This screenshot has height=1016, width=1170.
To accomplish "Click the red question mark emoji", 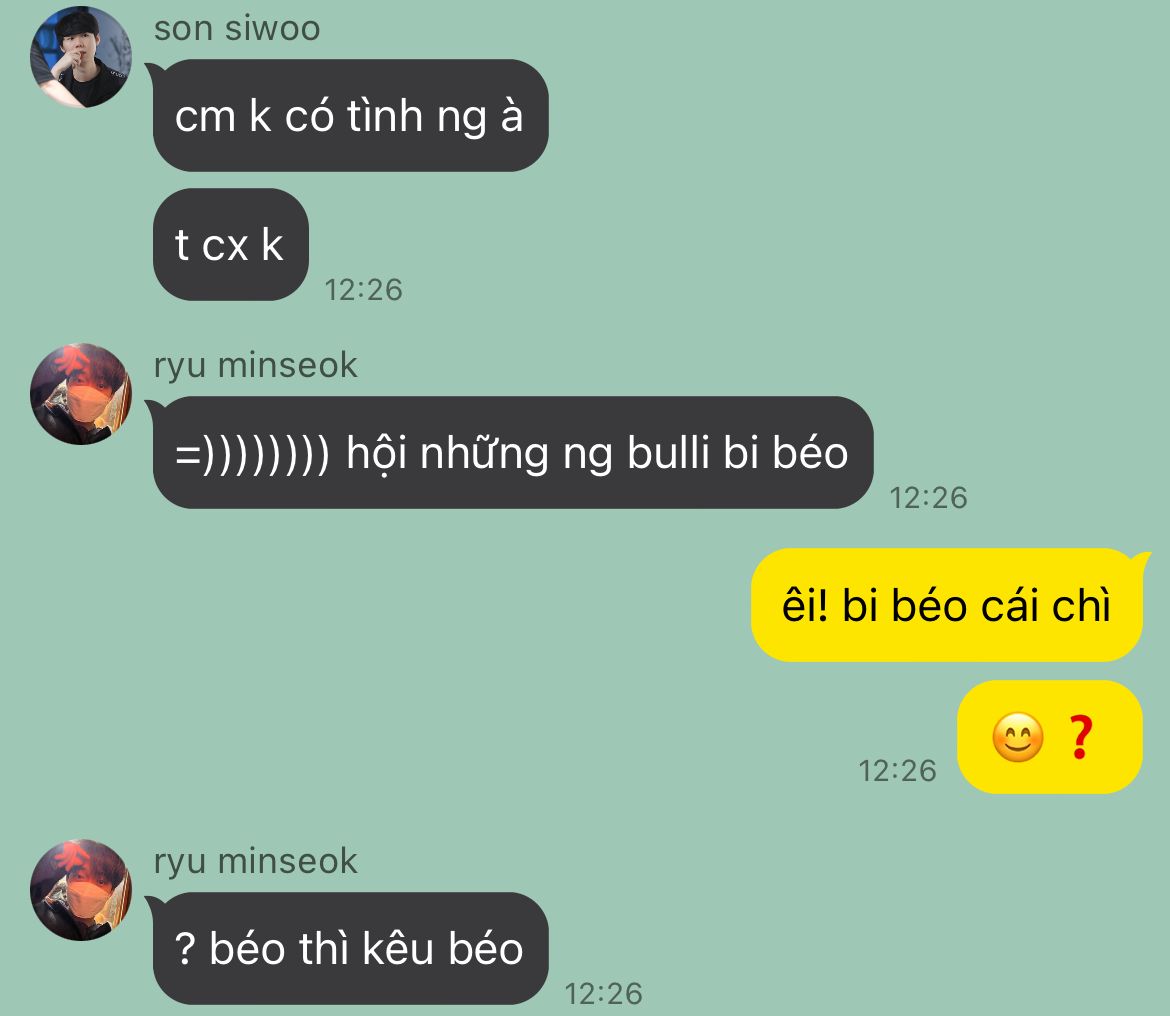I will coord(1080,738).
